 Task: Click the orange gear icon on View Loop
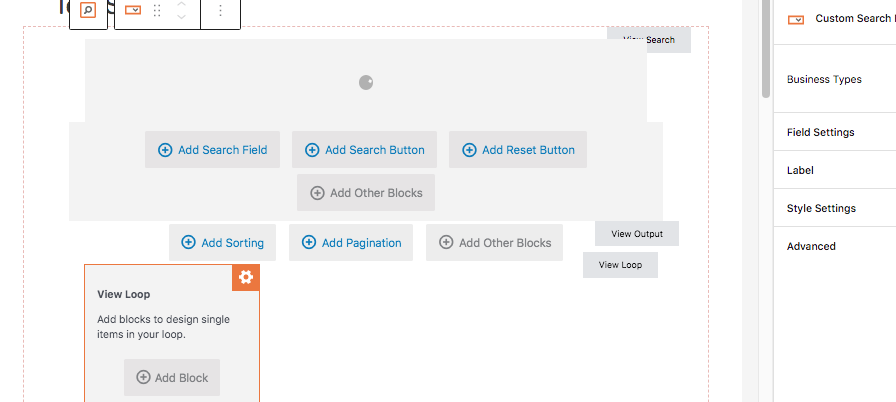[x=246, y=278]
